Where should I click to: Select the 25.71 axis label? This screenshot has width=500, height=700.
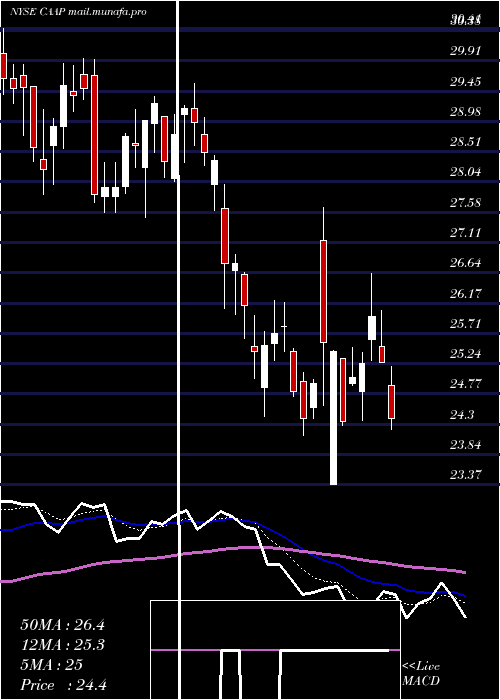pyautogui.click(x=466, y=324)
